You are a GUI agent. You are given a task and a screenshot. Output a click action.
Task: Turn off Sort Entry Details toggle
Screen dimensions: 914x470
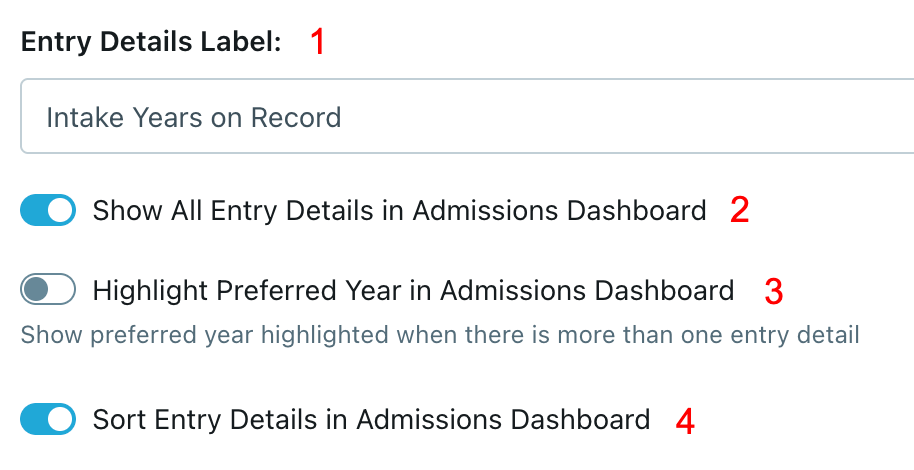[48, 419]
